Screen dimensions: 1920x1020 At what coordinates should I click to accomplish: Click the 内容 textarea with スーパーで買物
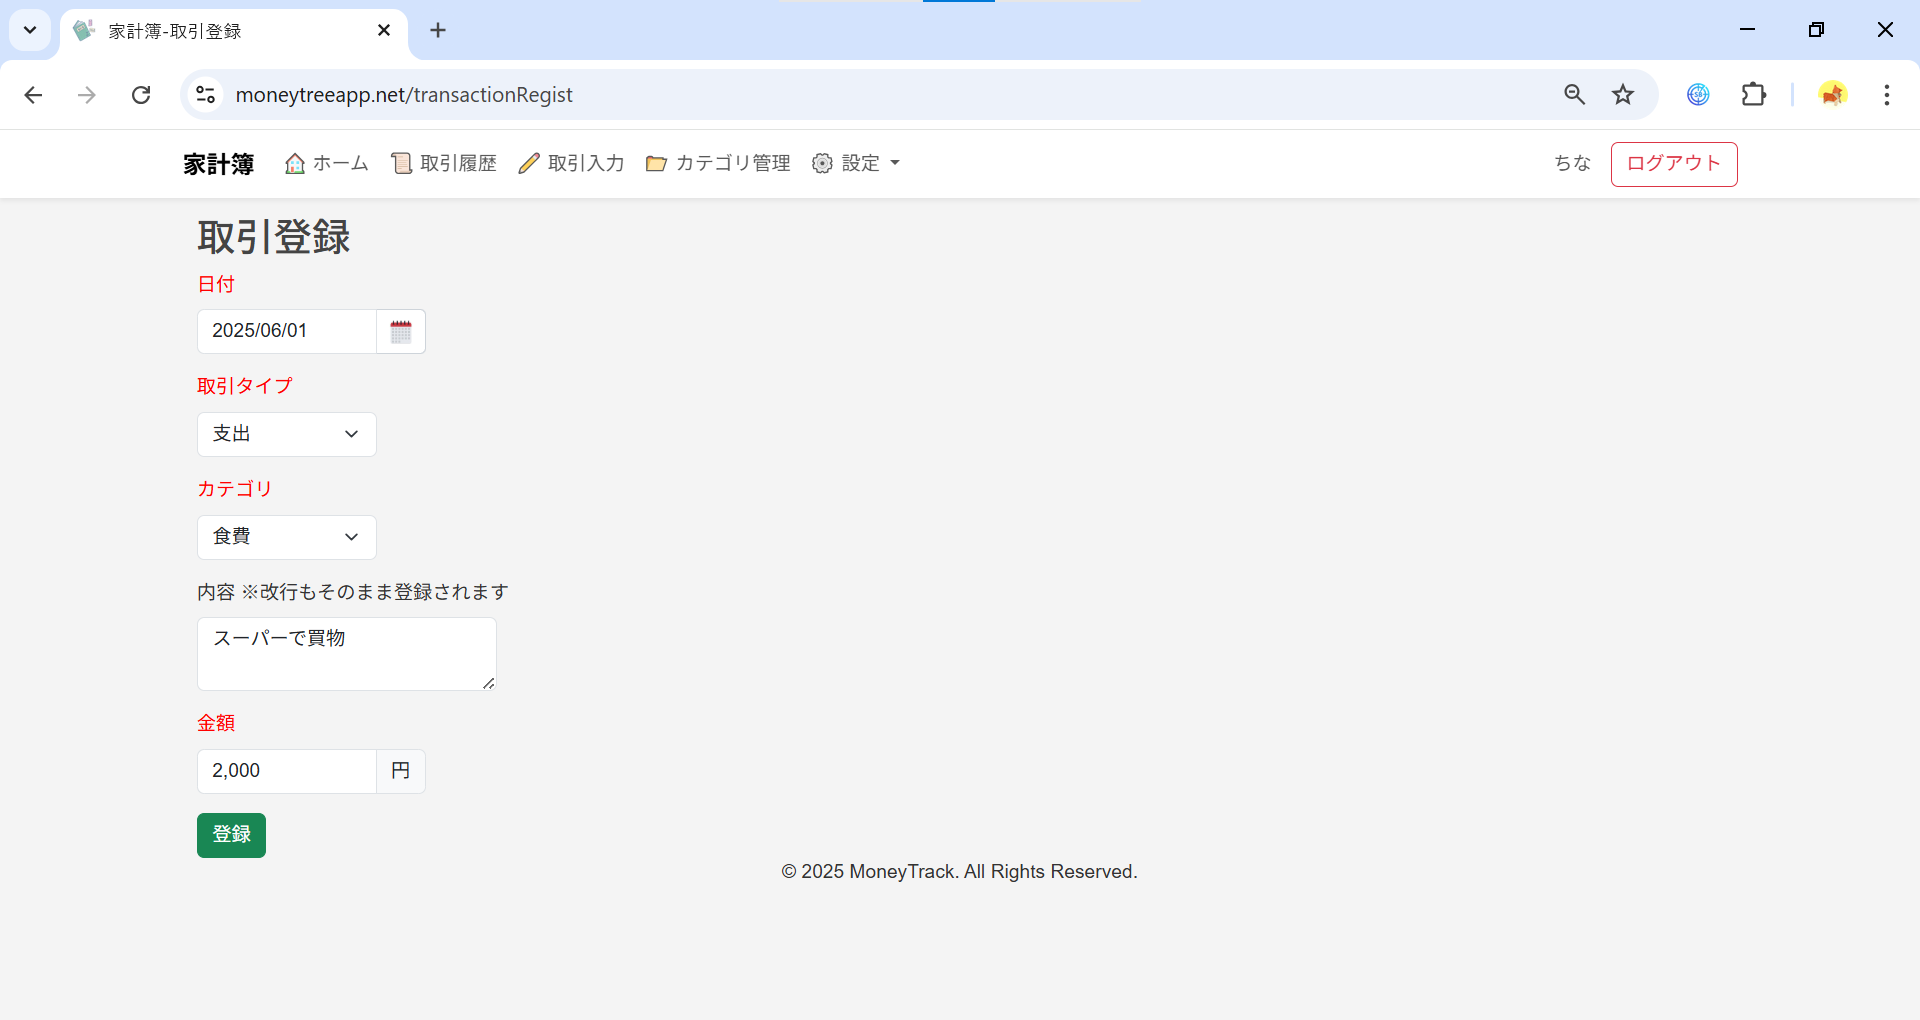347,654
